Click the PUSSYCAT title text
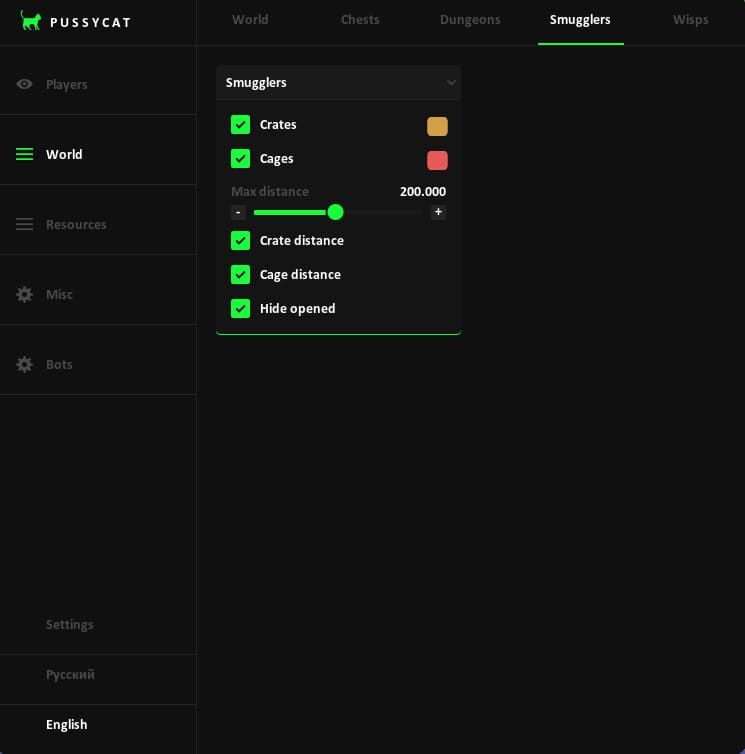The image size is (745, 754). [x=90, y=23]
